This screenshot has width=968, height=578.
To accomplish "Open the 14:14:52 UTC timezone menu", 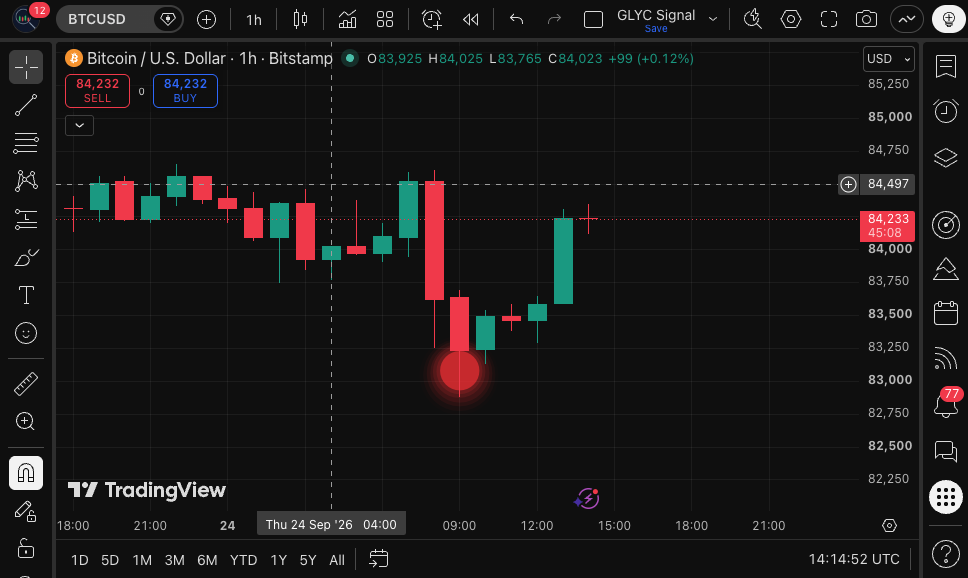I will tap(854, 559).
